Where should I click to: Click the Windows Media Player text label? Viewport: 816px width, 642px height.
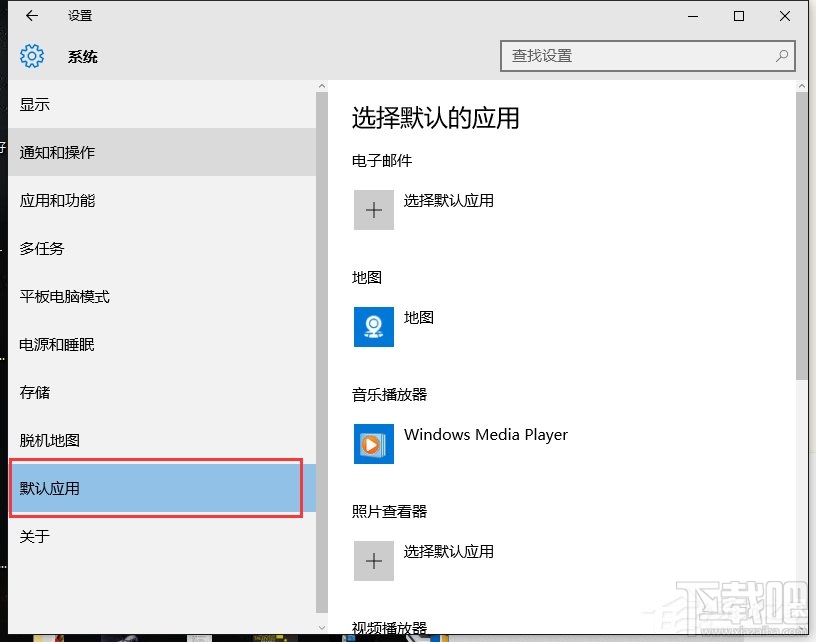(x=486, y=435)
